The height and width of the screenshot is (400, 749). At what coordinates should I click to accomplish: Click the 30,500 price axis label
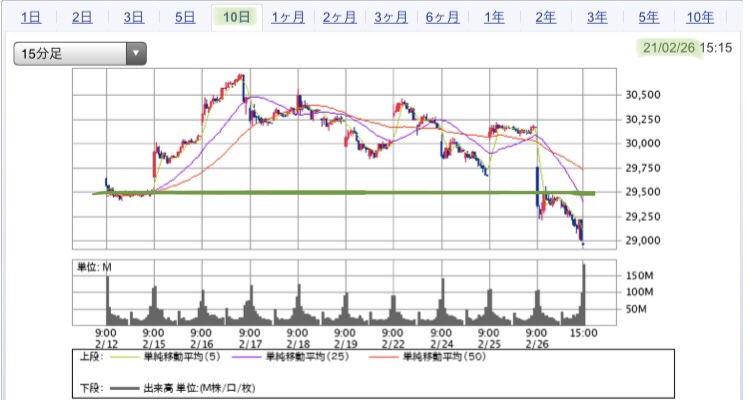point(643,95)
